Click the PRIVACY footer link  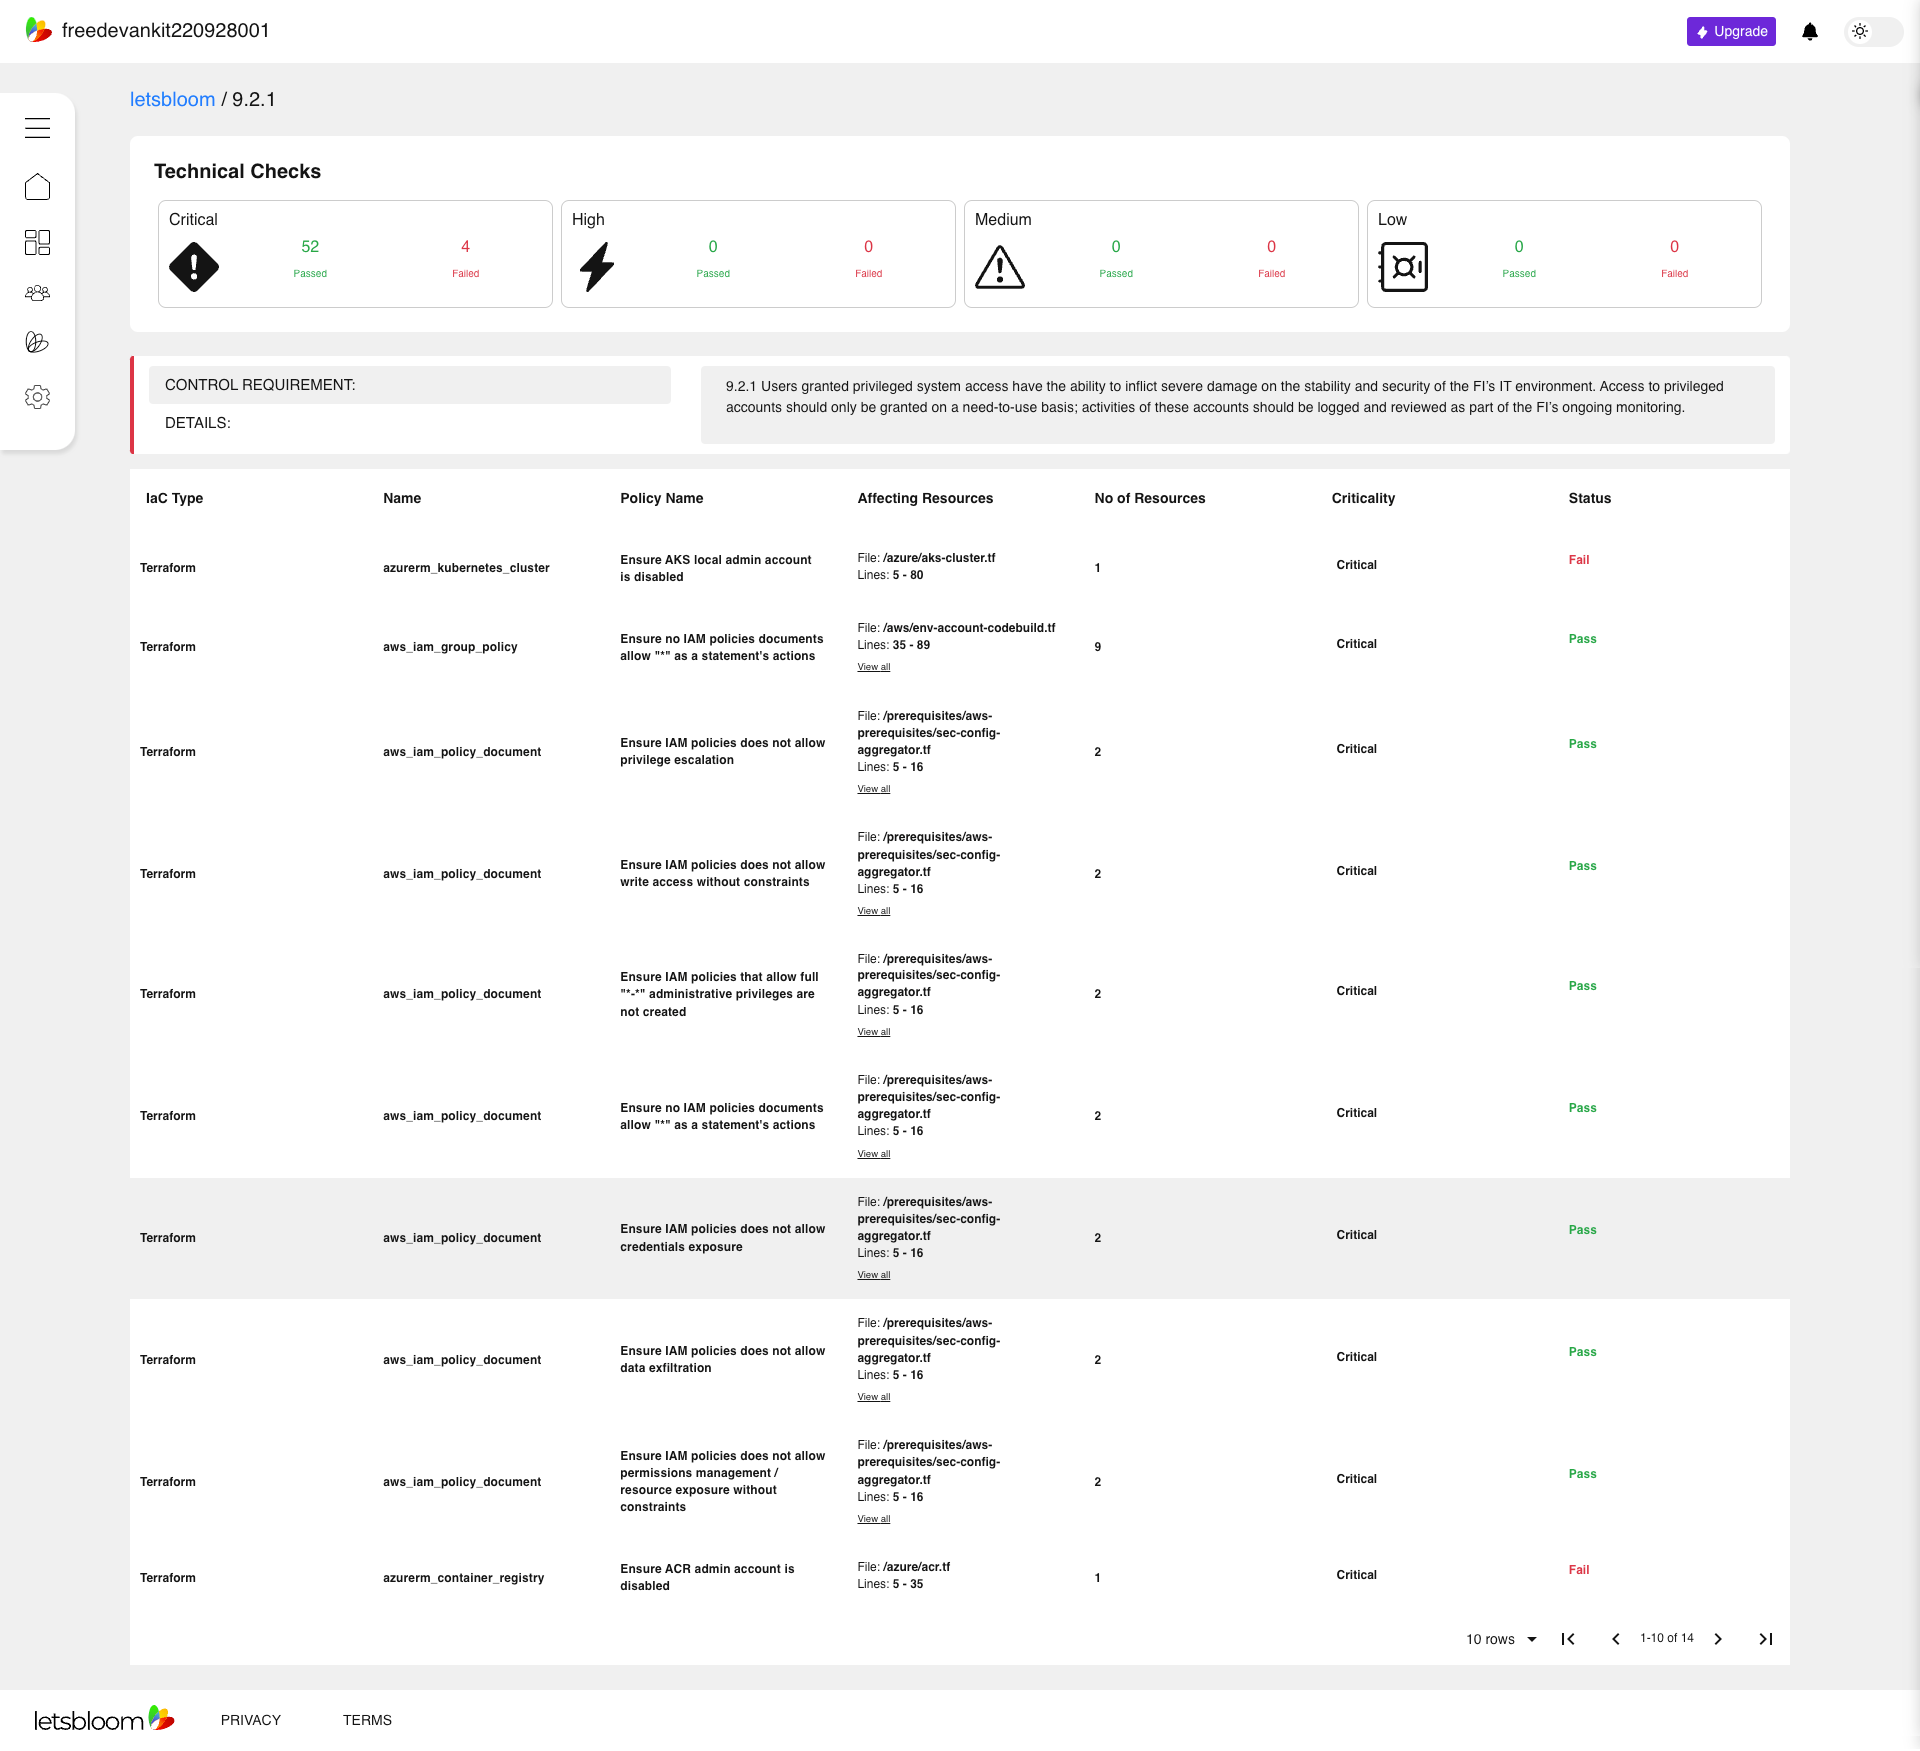pyautogui.click(x=251, y=1720)
